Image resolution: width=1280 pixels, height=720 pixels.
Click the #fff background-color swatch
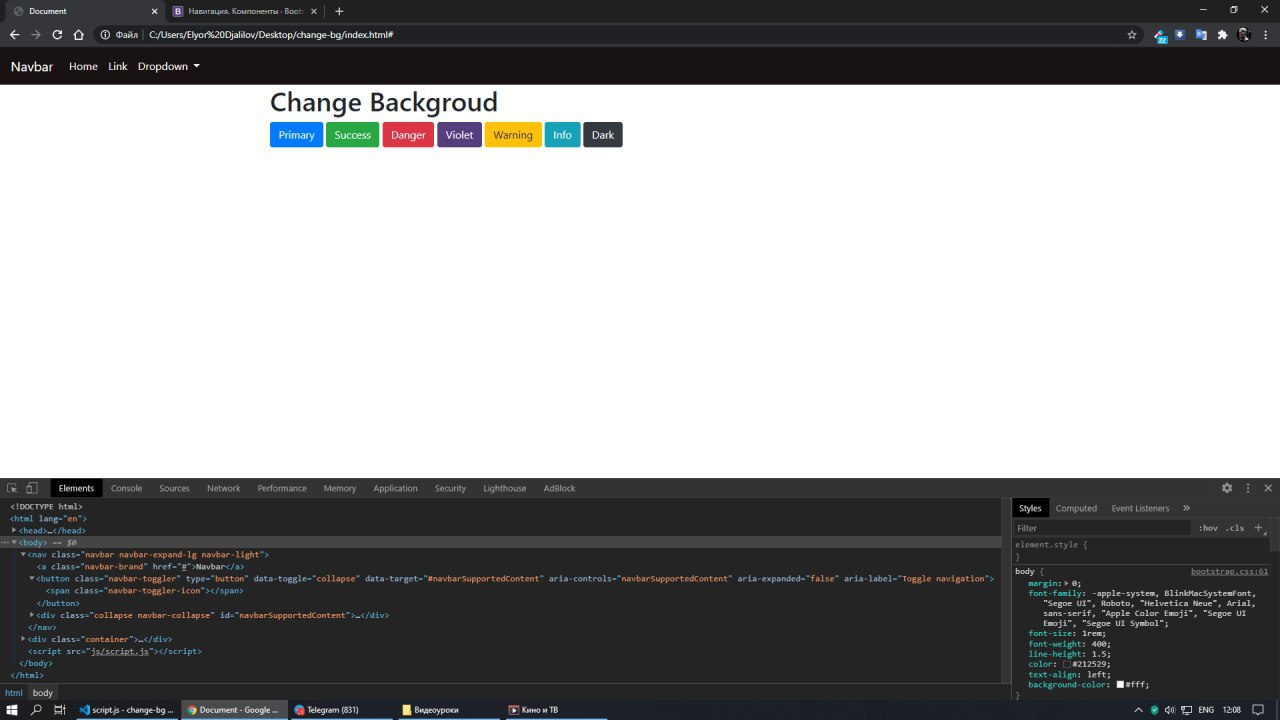1121,684
